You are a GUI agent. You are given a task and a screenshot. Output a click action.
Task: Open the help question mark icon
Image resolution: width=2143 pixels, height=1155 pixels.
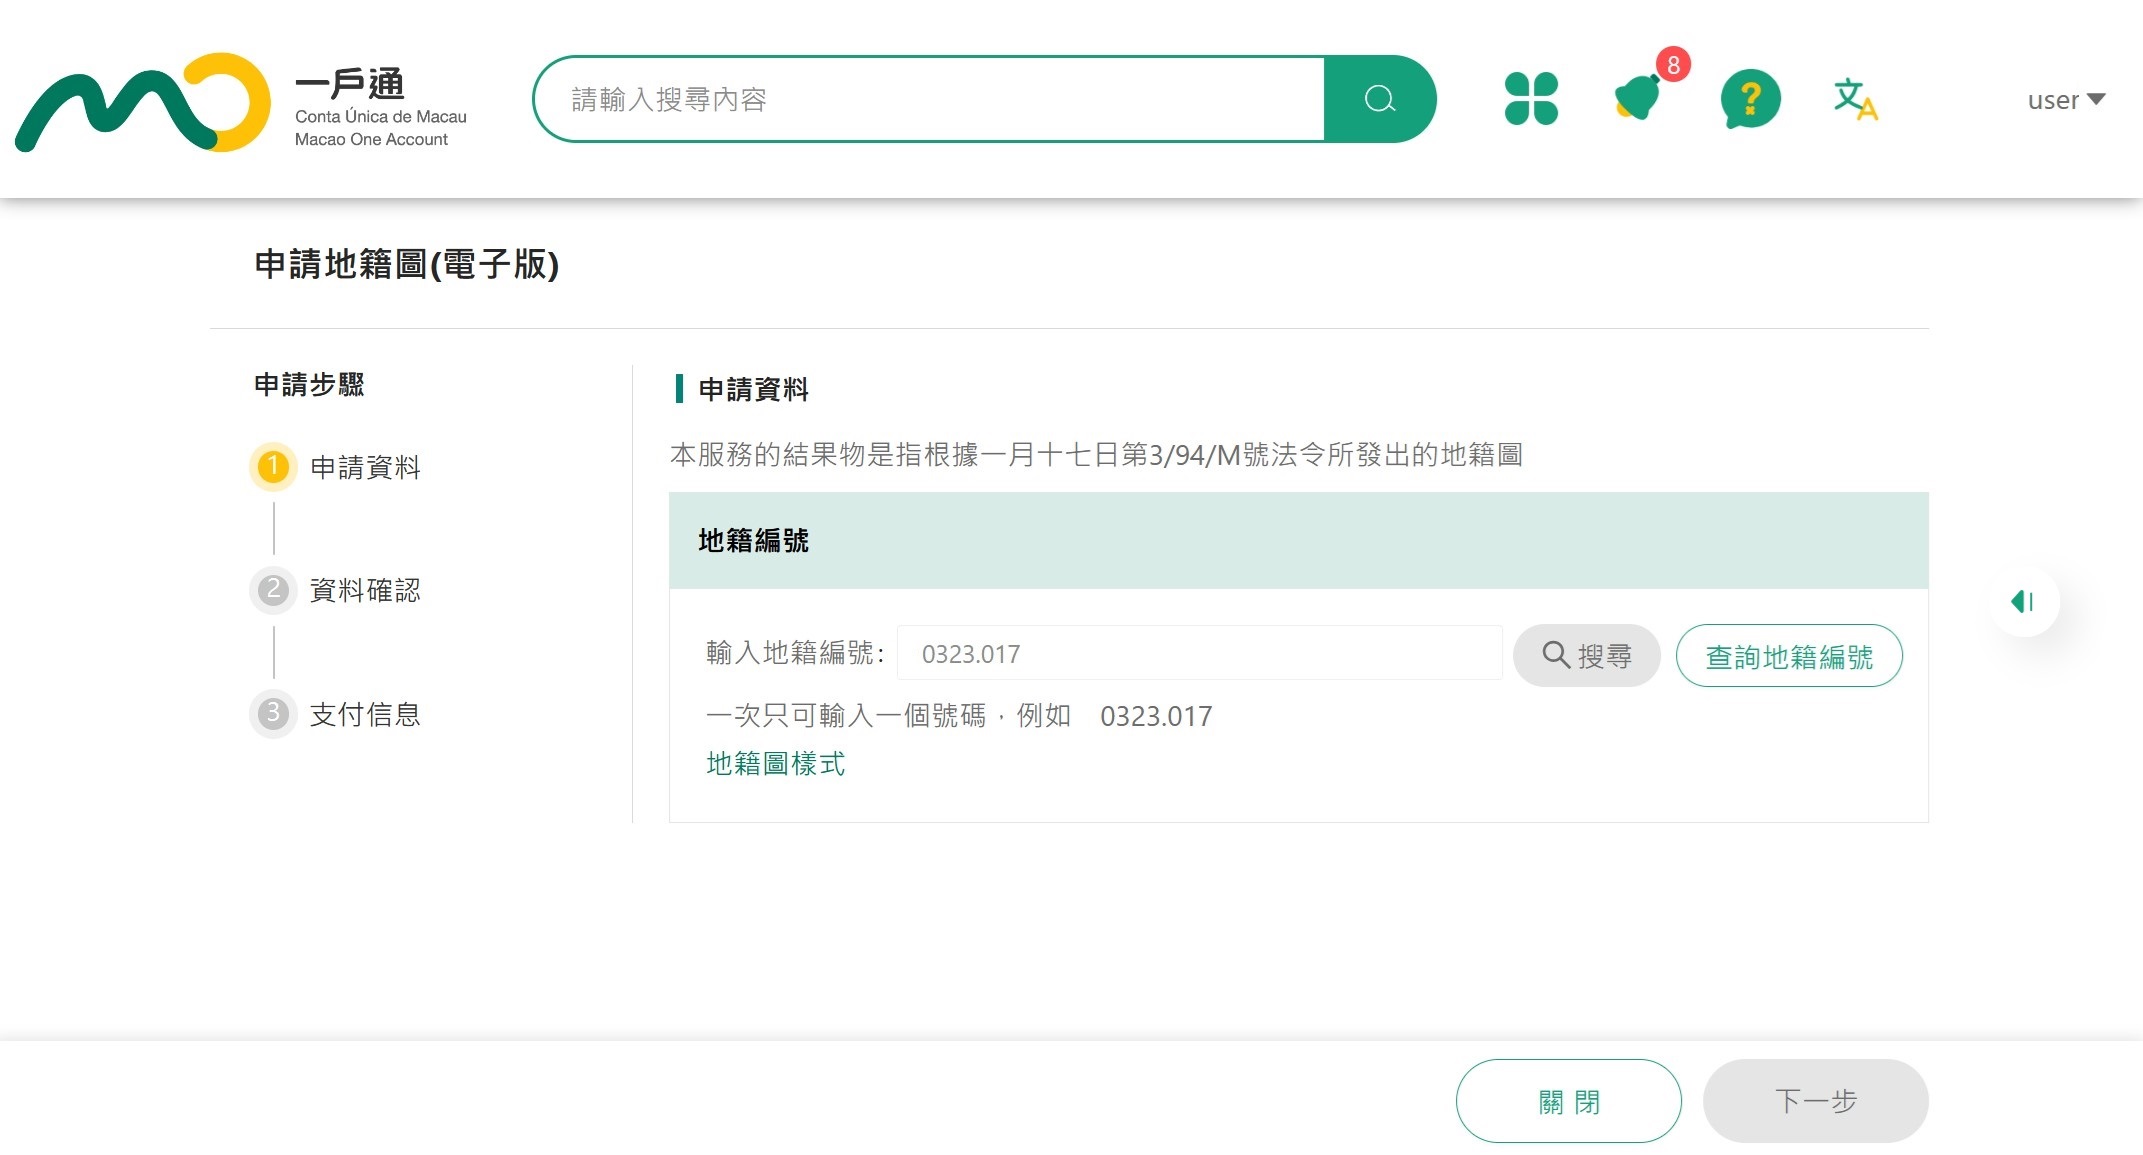point(1749,99)
